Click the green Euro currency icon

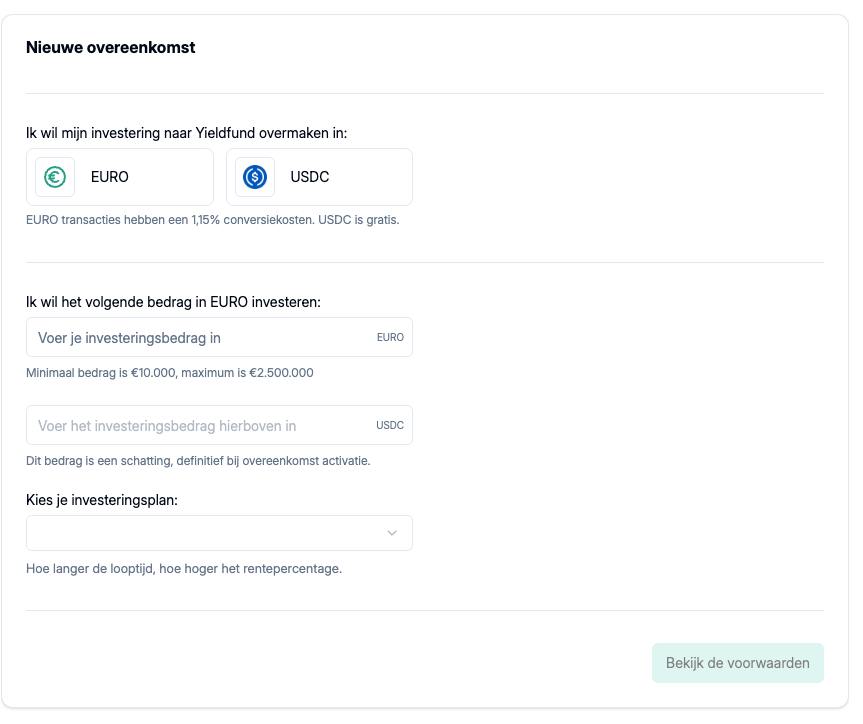(55, 177)
